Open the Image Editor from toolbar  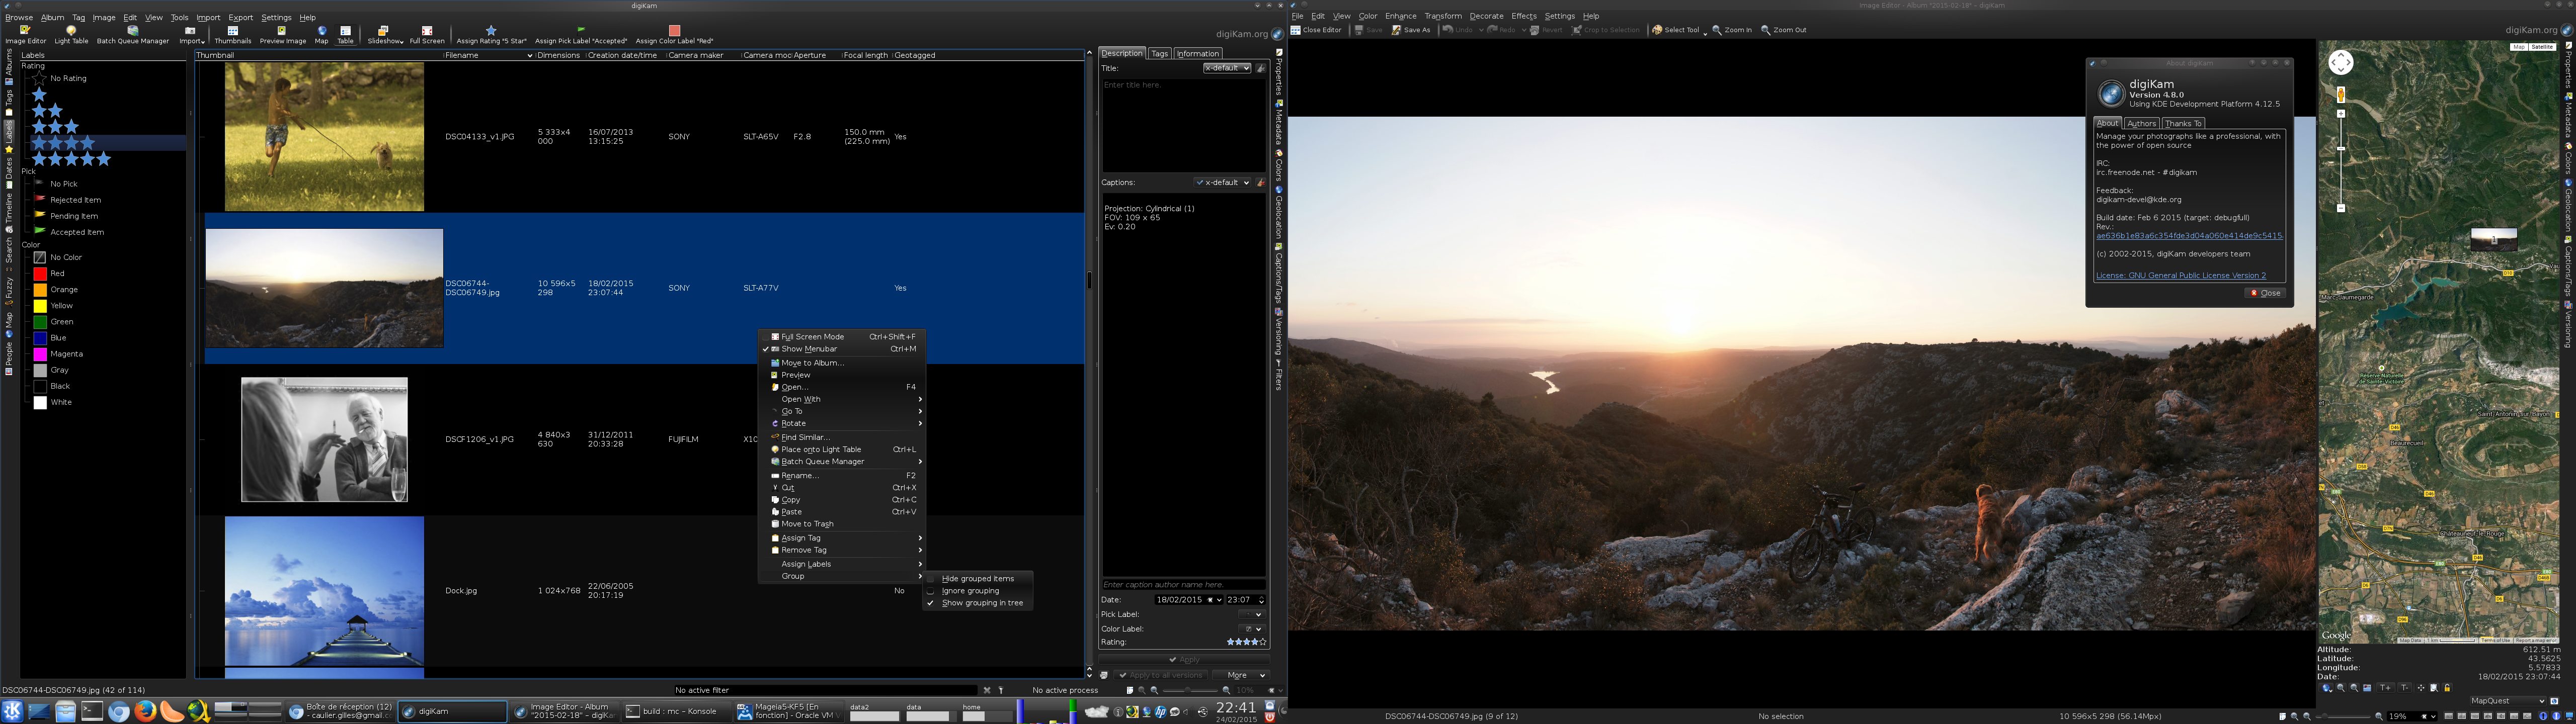tap(25, 35)
